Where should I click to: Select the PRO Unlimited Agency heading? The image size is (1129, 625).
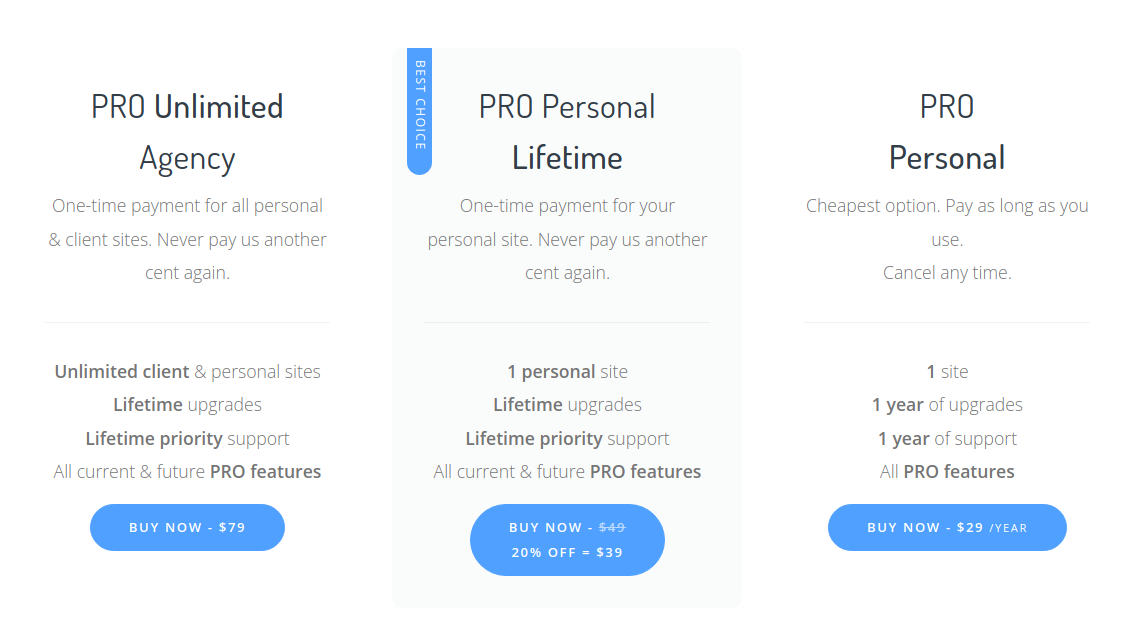pos(187,132)
